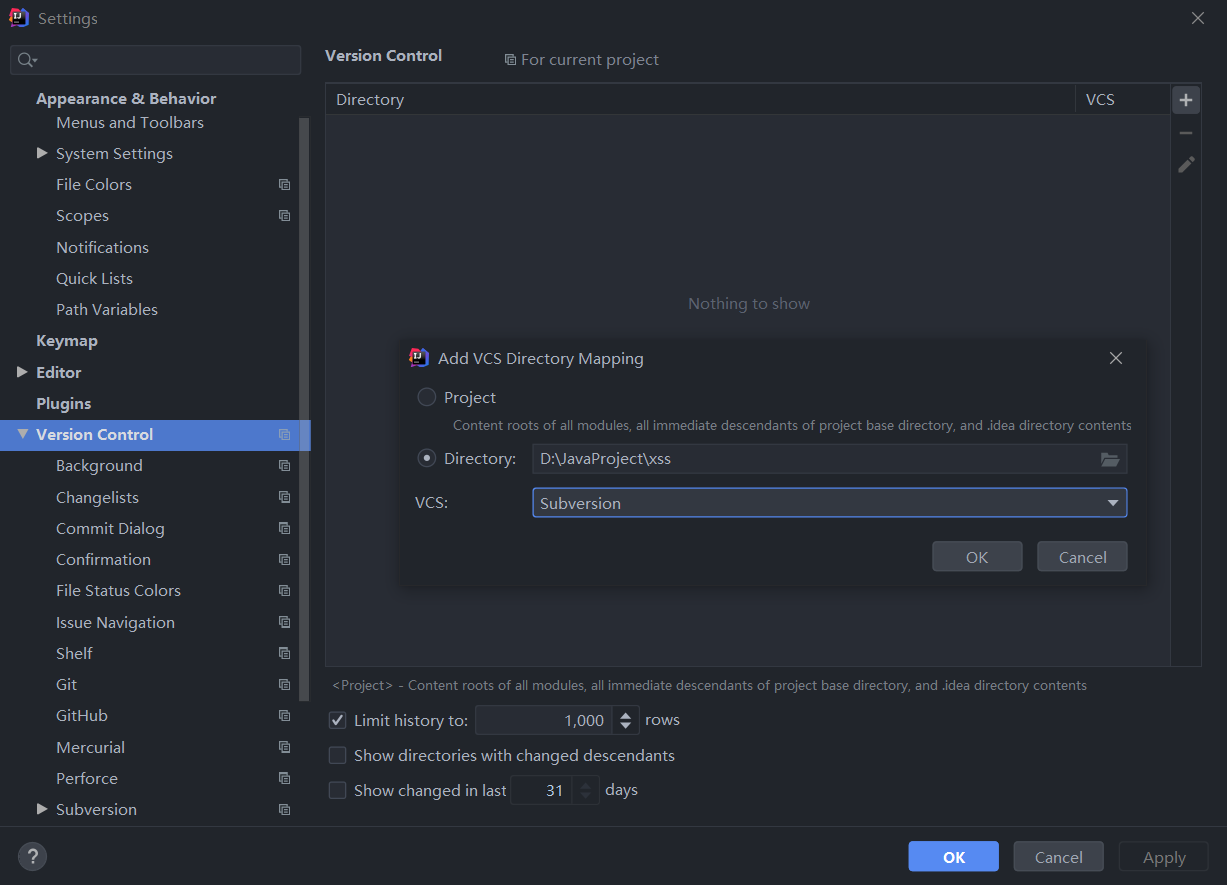Click project-level icon beside Shelf
The height and width of the screenshot is (885, 1227).
tap(285, 653)
